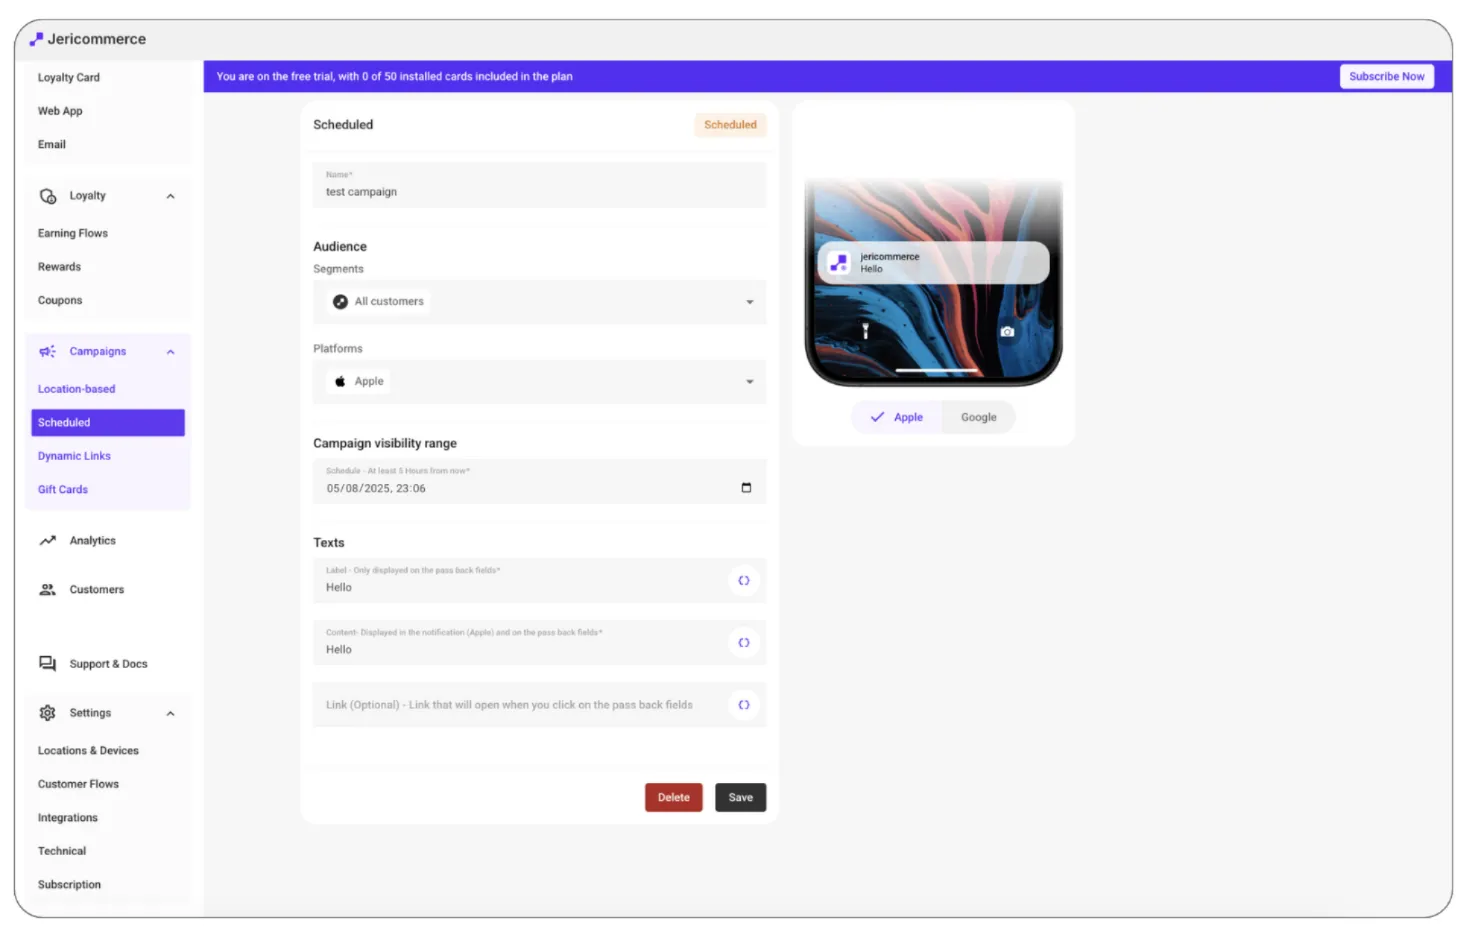Insert variable in Label text field

743,581
